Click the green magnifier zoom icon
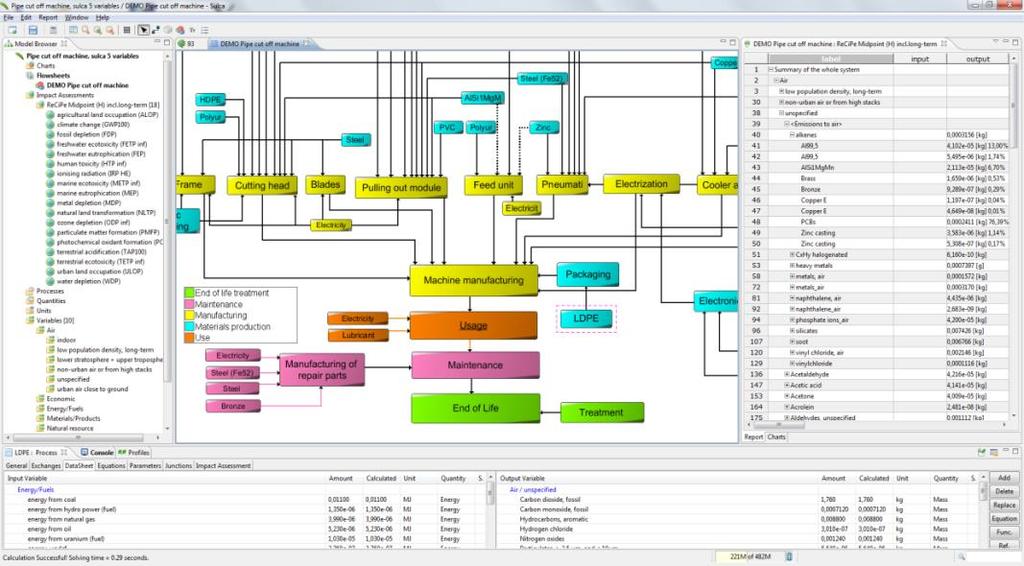Viewport: 1024px width, 566px height. point(97,30)
